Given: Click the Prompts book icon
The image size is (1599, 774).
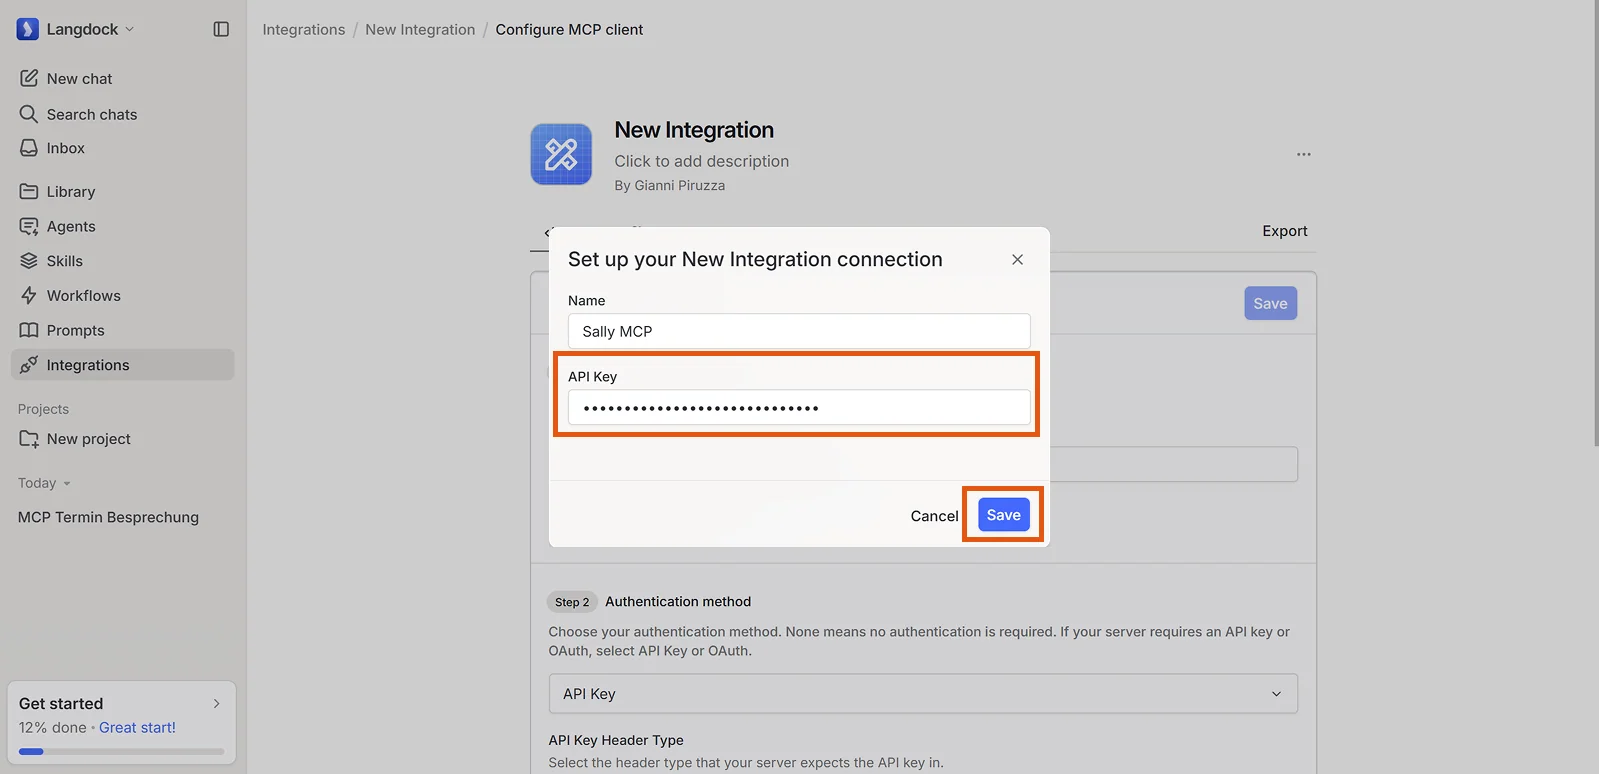Looking at the screenshot, I should (x=29, y=330).
